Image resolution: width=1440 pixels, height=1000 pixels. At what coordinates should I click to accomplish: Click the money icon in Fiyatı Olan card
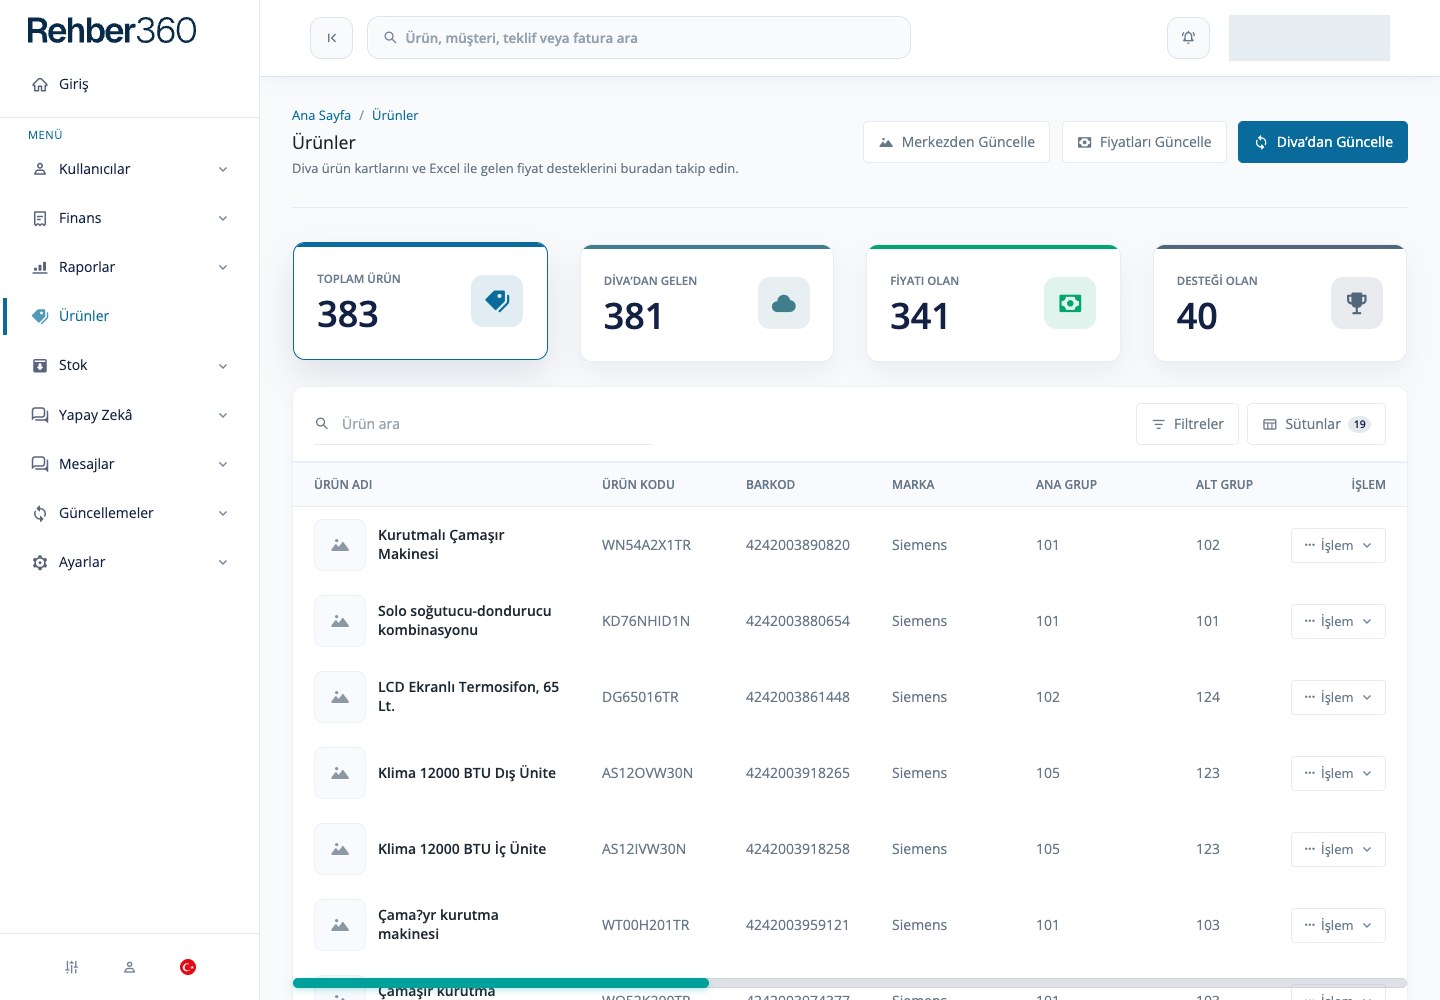[x=1070, y=303]
